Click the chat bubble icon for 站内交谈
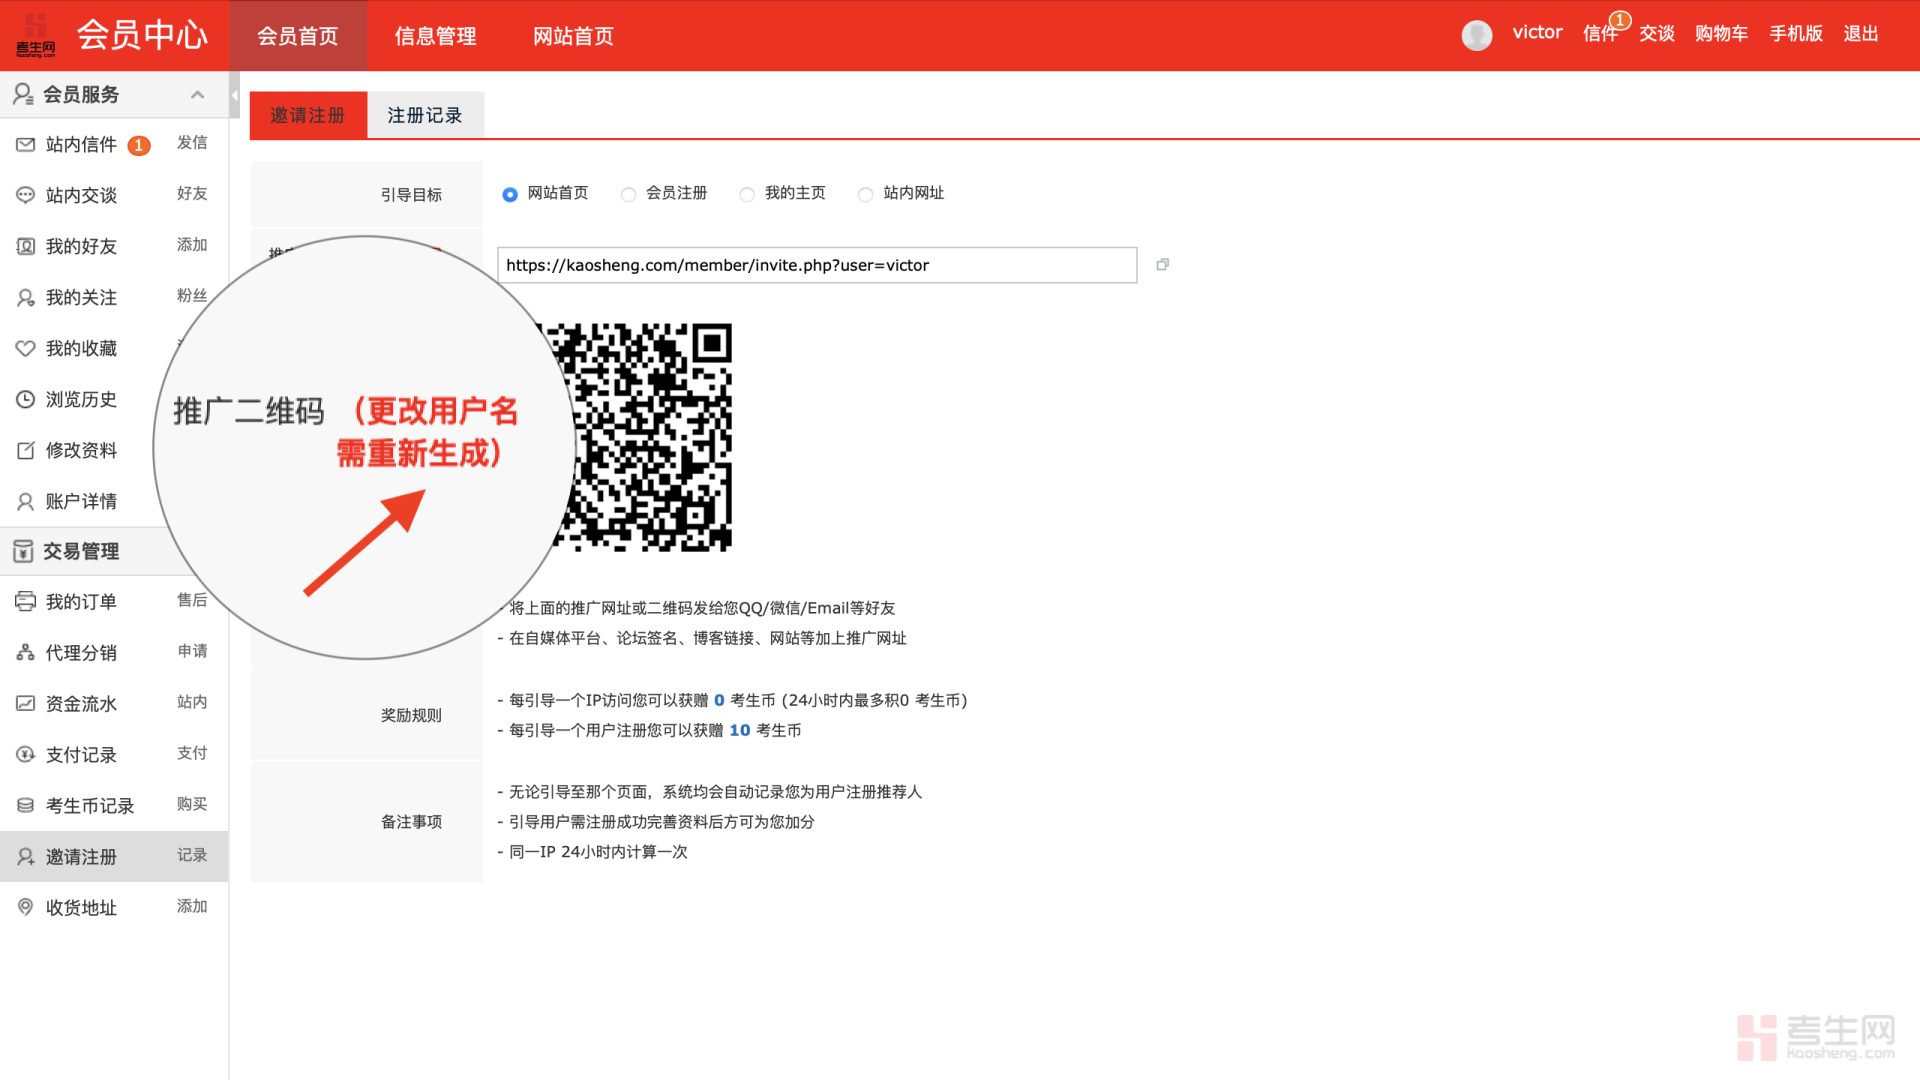The height and width of the screenshot is (1080, 1920). pyautogui.click(x=25, y=195)
